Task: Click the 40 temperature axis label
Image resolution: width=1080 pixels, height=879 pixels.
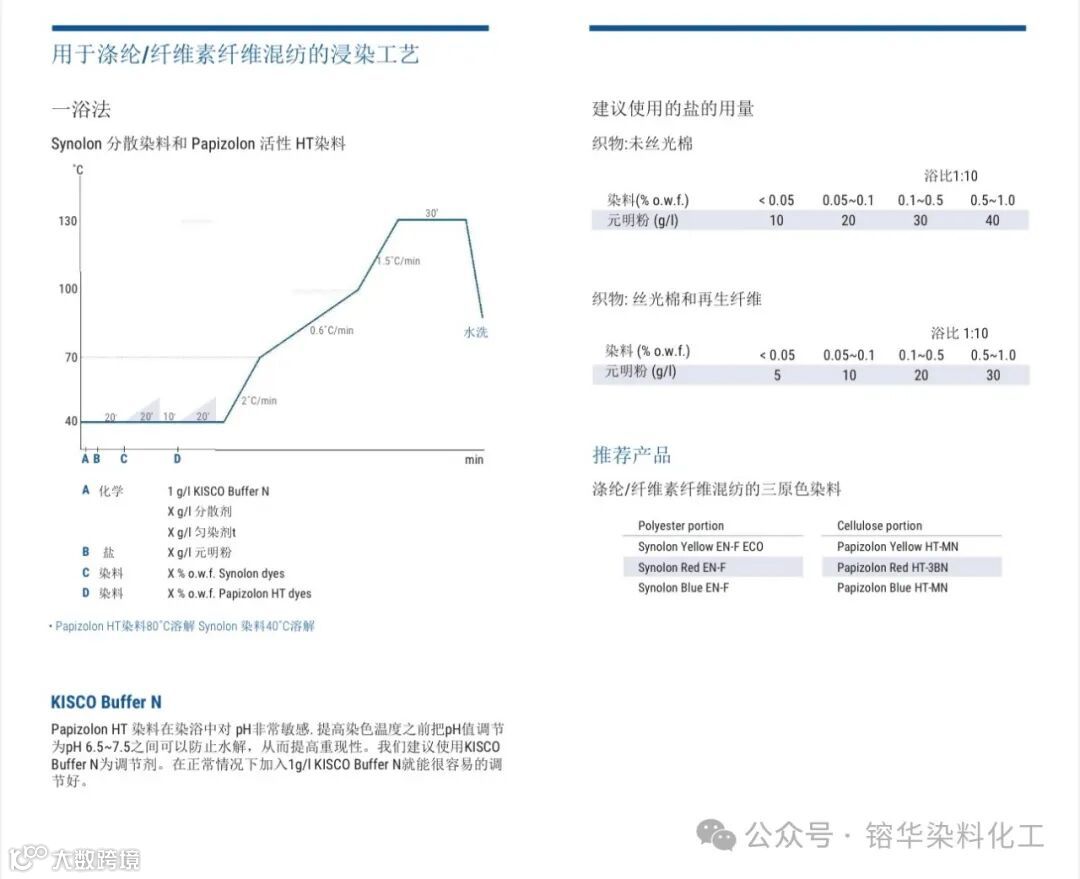Action: [x=71, y=421]
